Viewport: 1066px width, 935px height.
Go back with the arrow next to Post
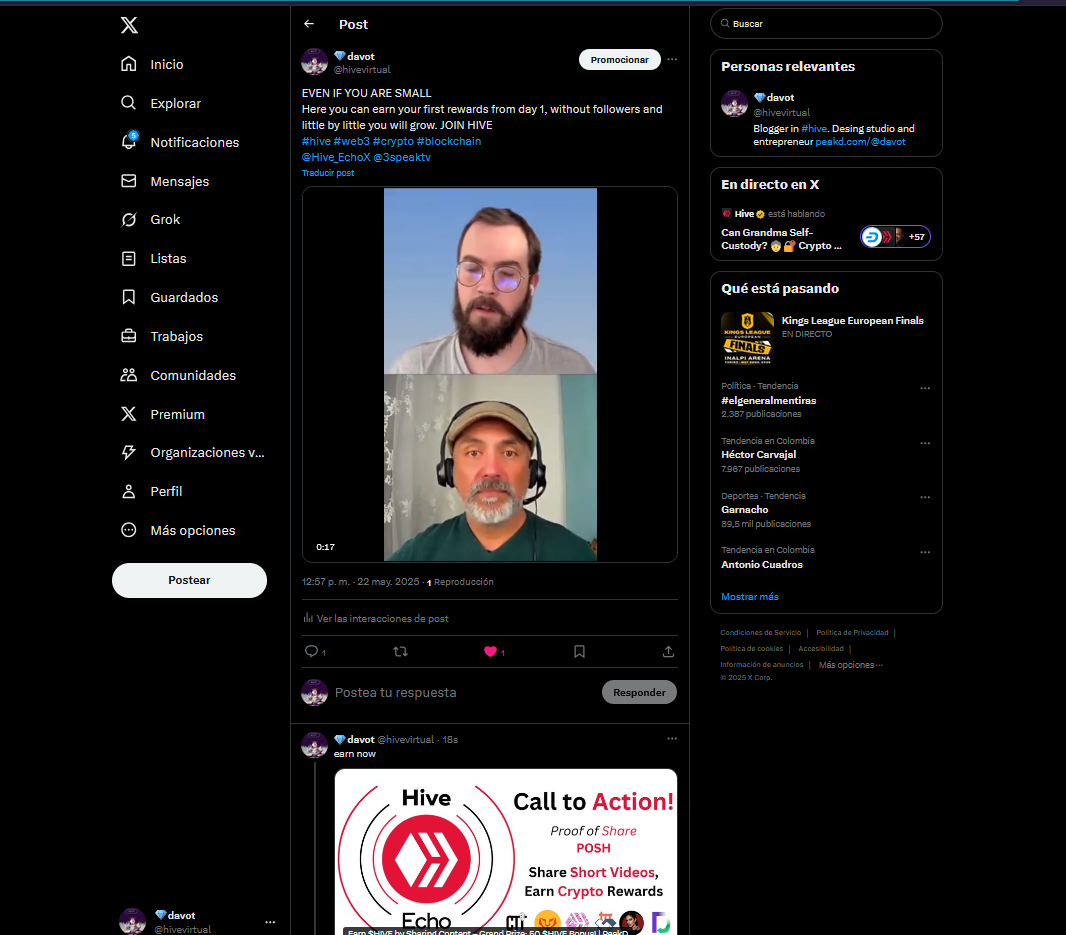(x=309, y=24)
